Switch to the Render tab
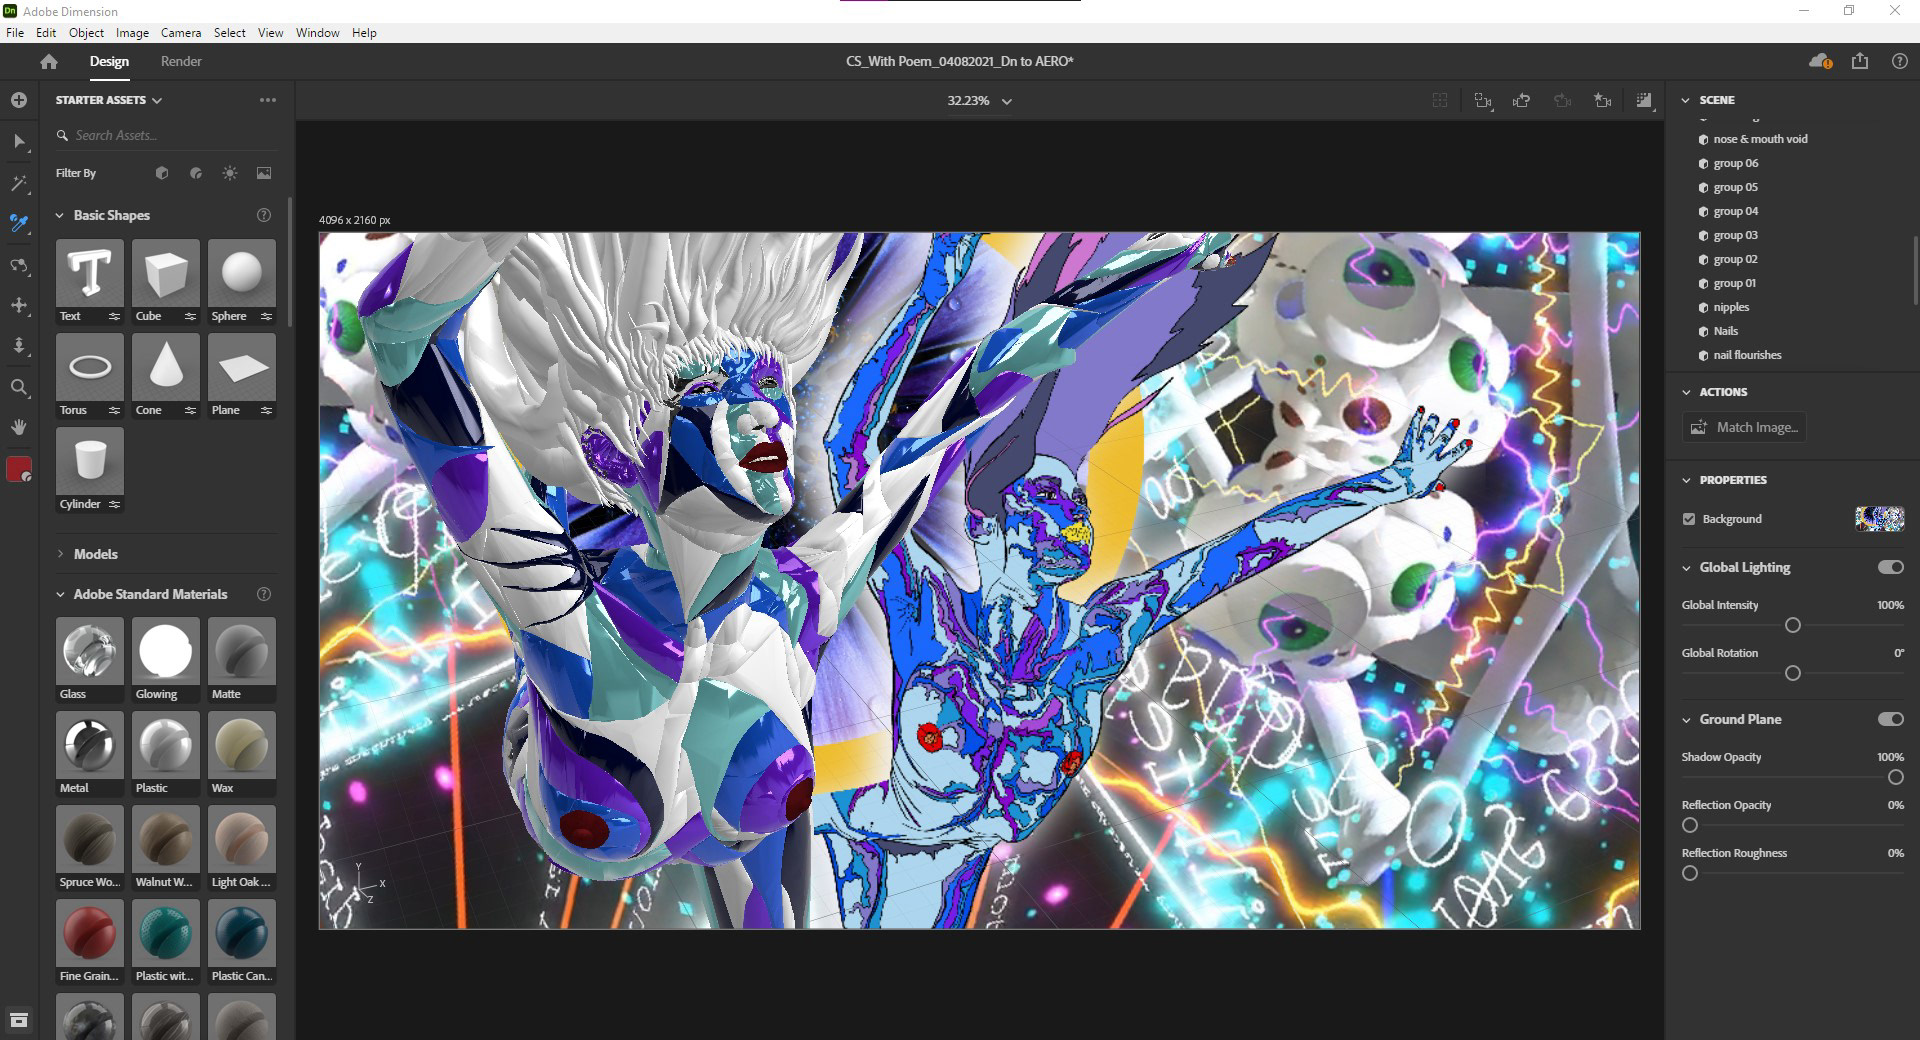 coord(181,61)
